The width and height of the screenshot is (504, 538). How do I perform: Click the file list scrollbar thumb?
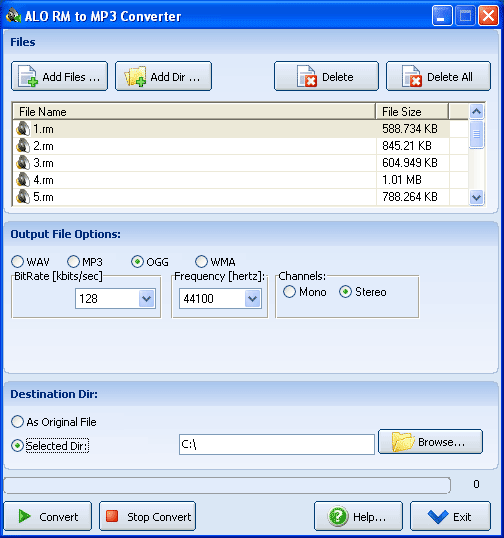coord(477,134)
